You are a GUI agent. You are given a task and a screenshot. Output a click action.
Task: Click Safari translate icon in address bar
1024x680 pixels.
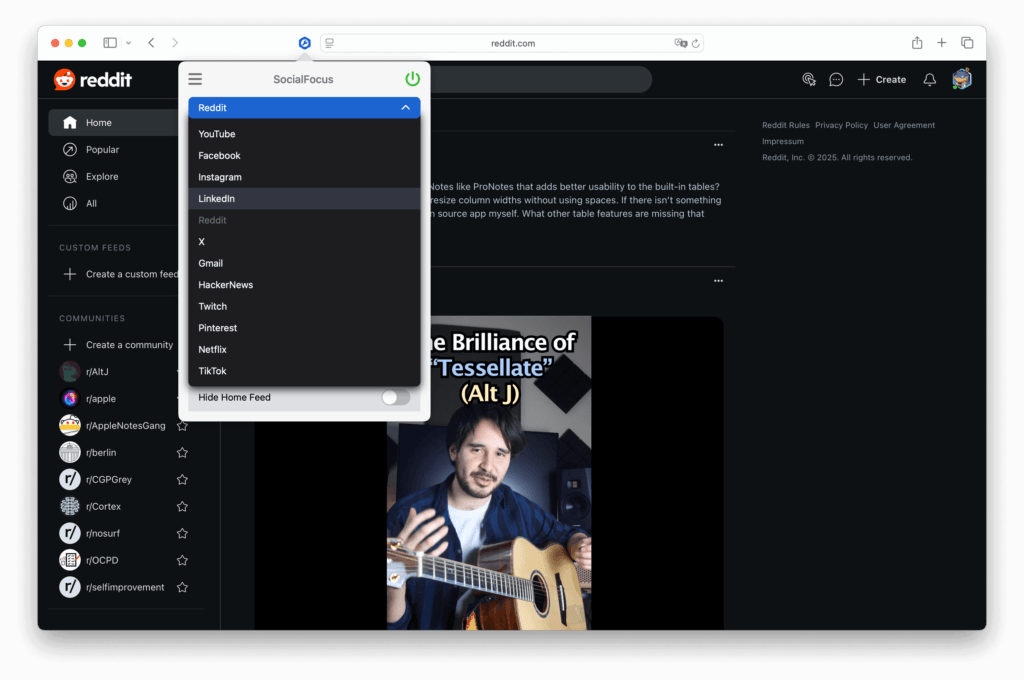680,43
